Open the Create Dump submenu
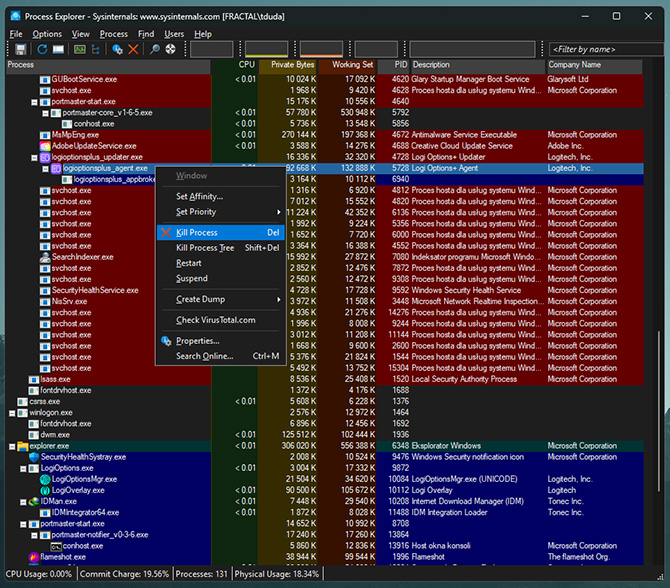The width and height of the screenshot is (670, 588). (x=221, y=299)
